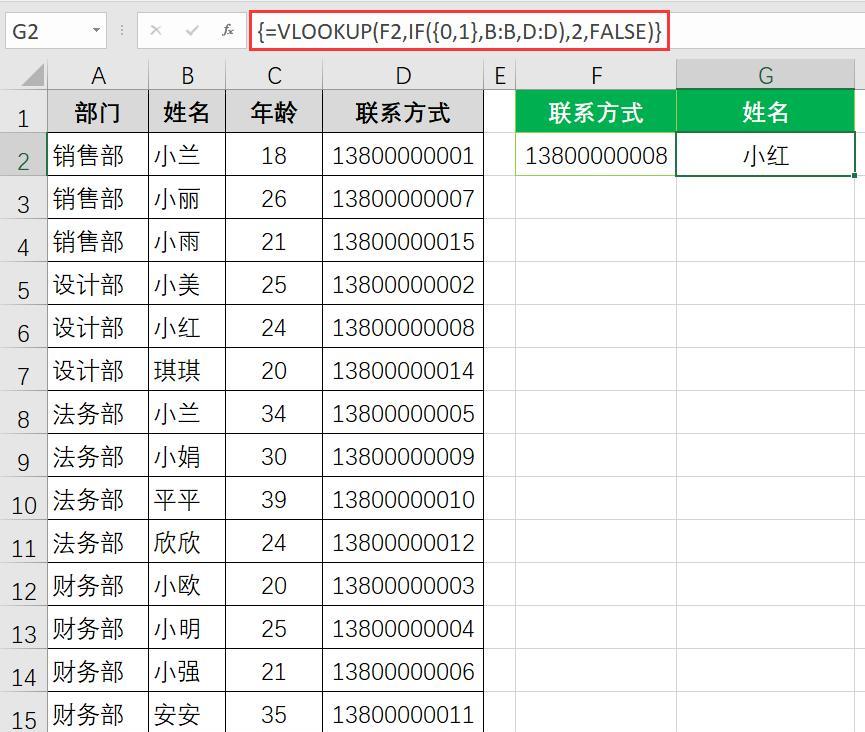Select cell 小兰 in row 2

click(187, 155)
